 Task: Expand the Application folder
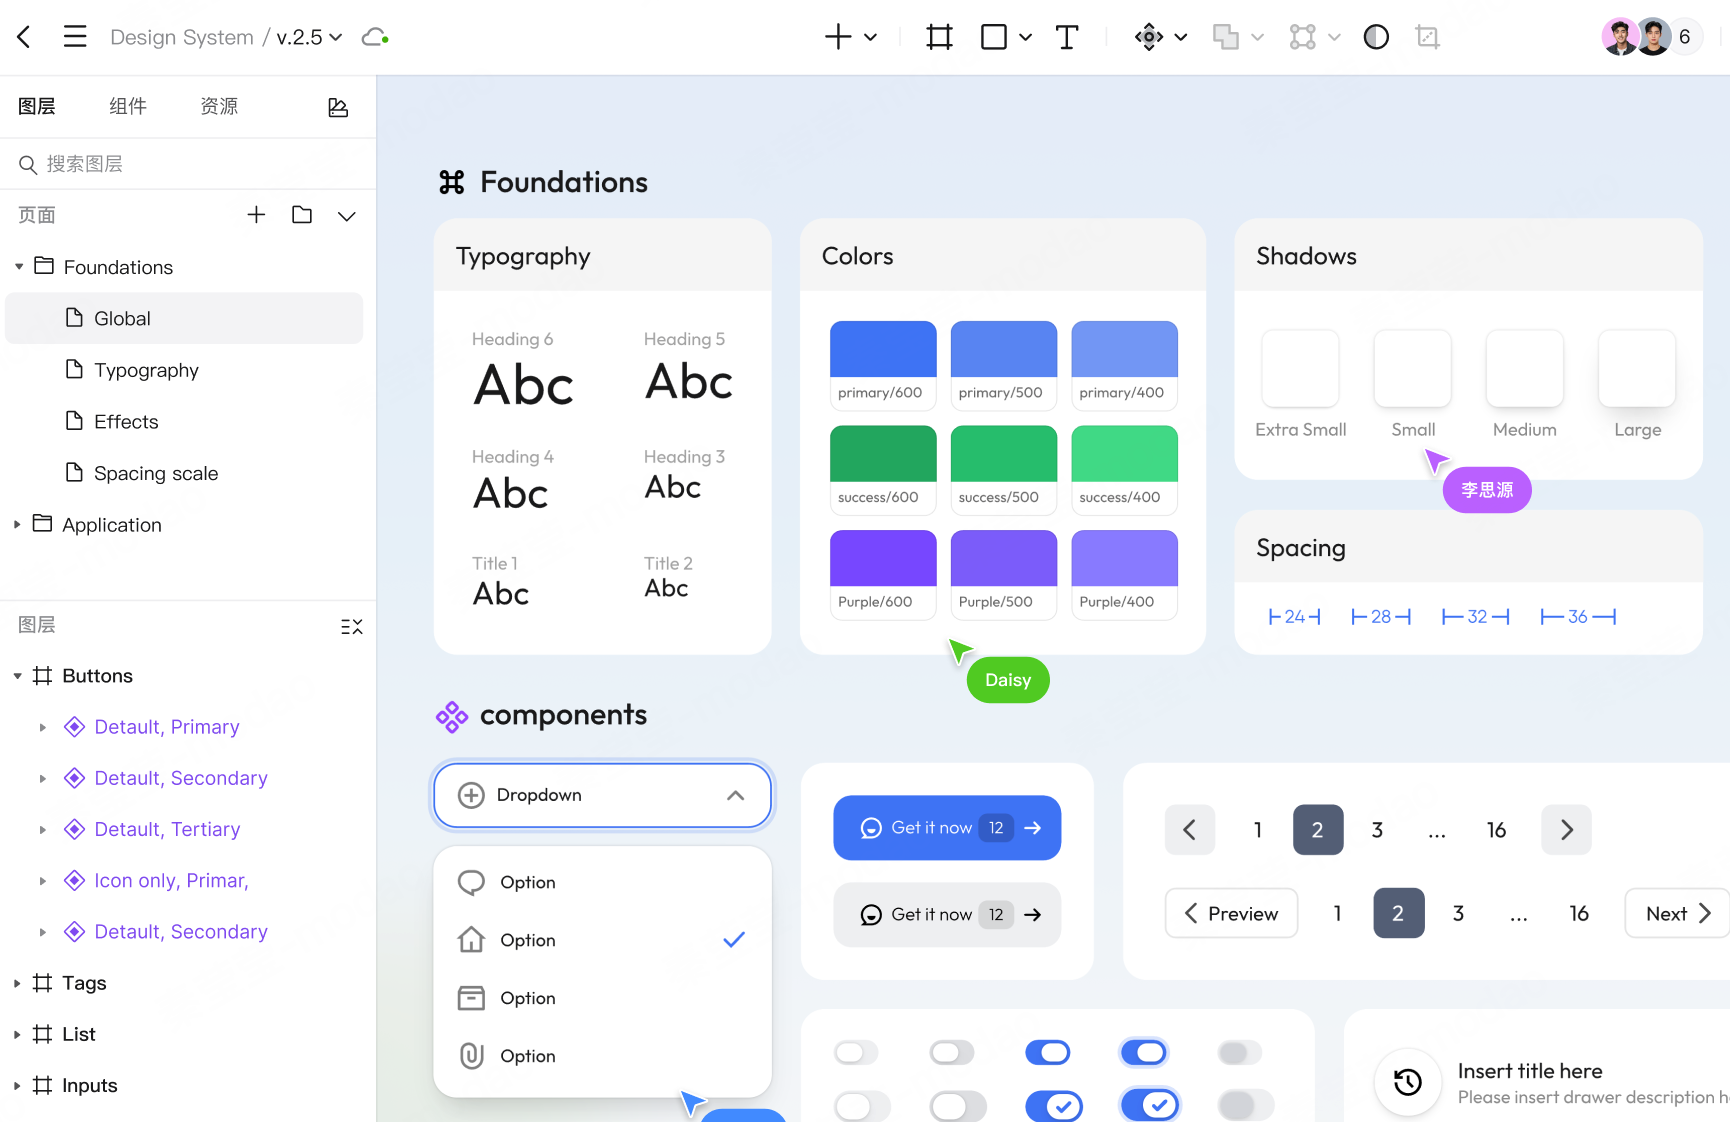(17, 525)
